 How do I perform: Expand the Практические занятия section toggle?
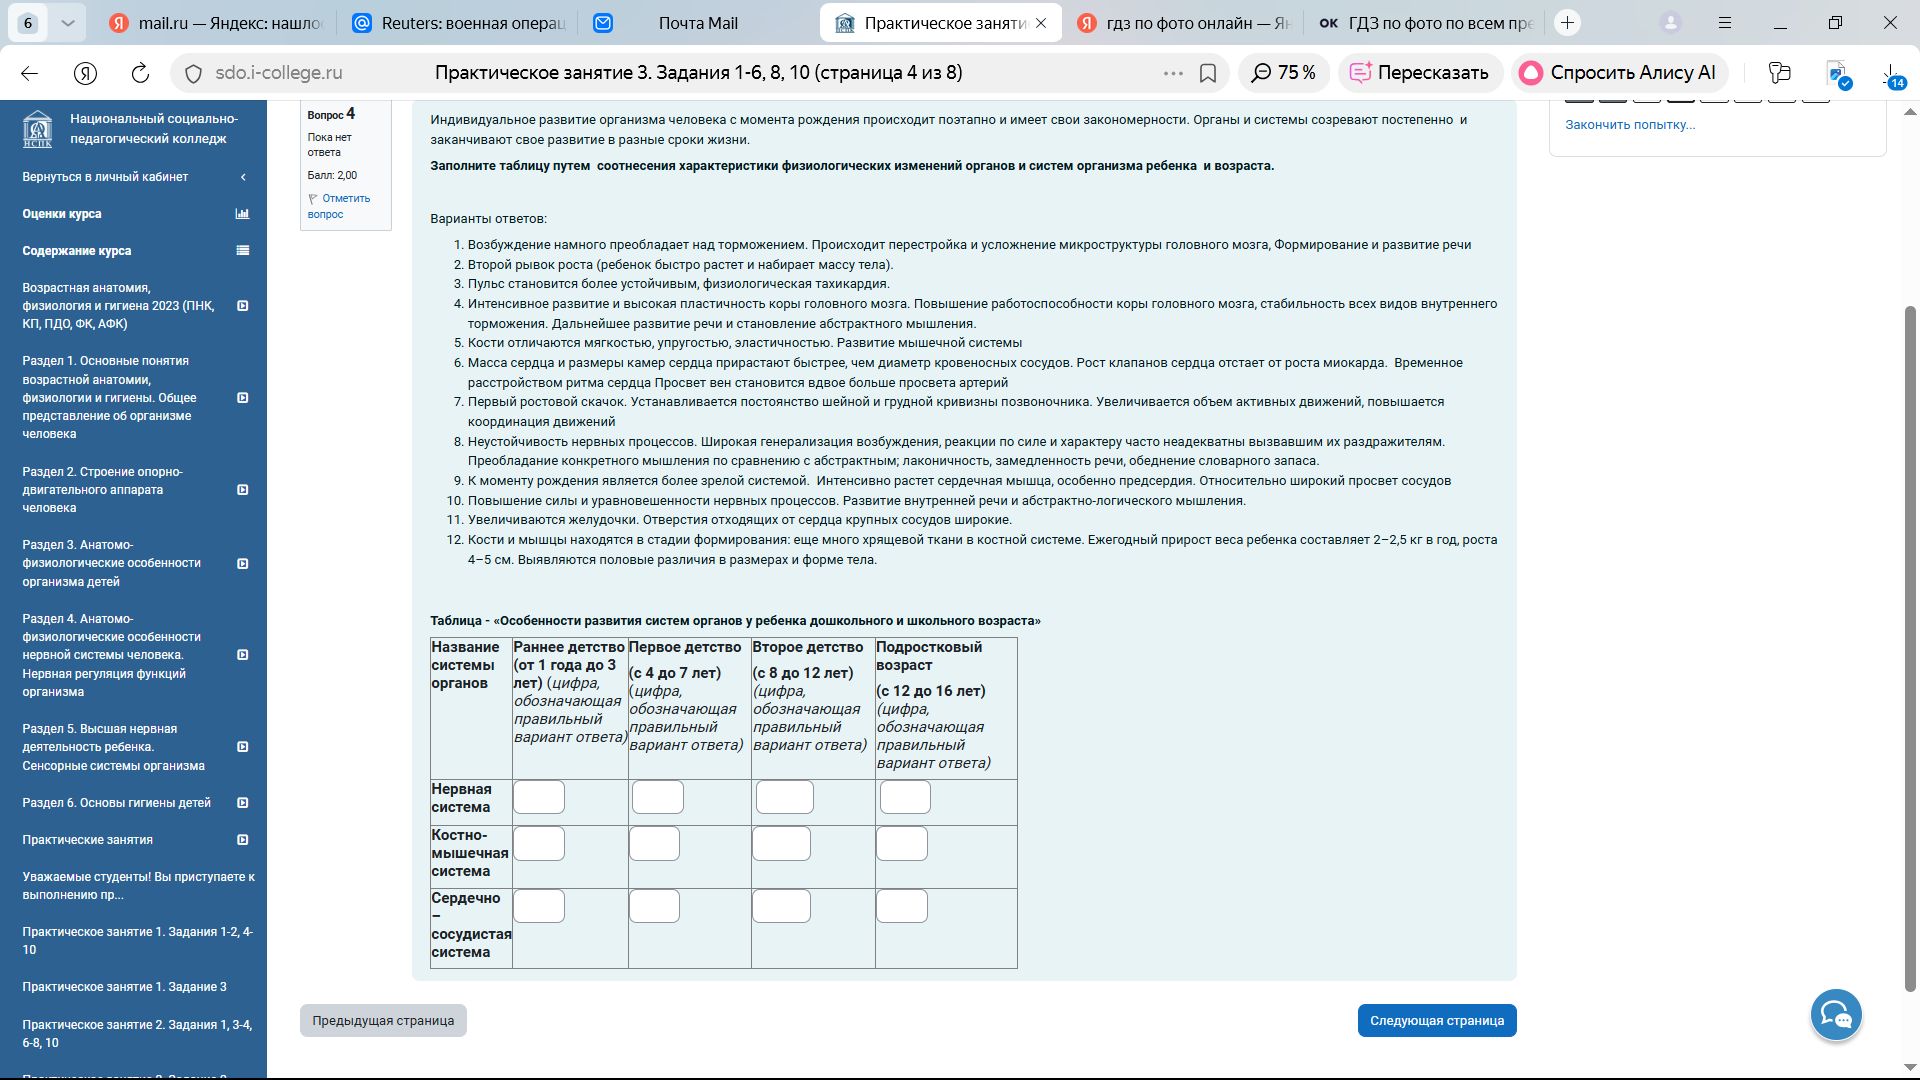tap(242, 840)
